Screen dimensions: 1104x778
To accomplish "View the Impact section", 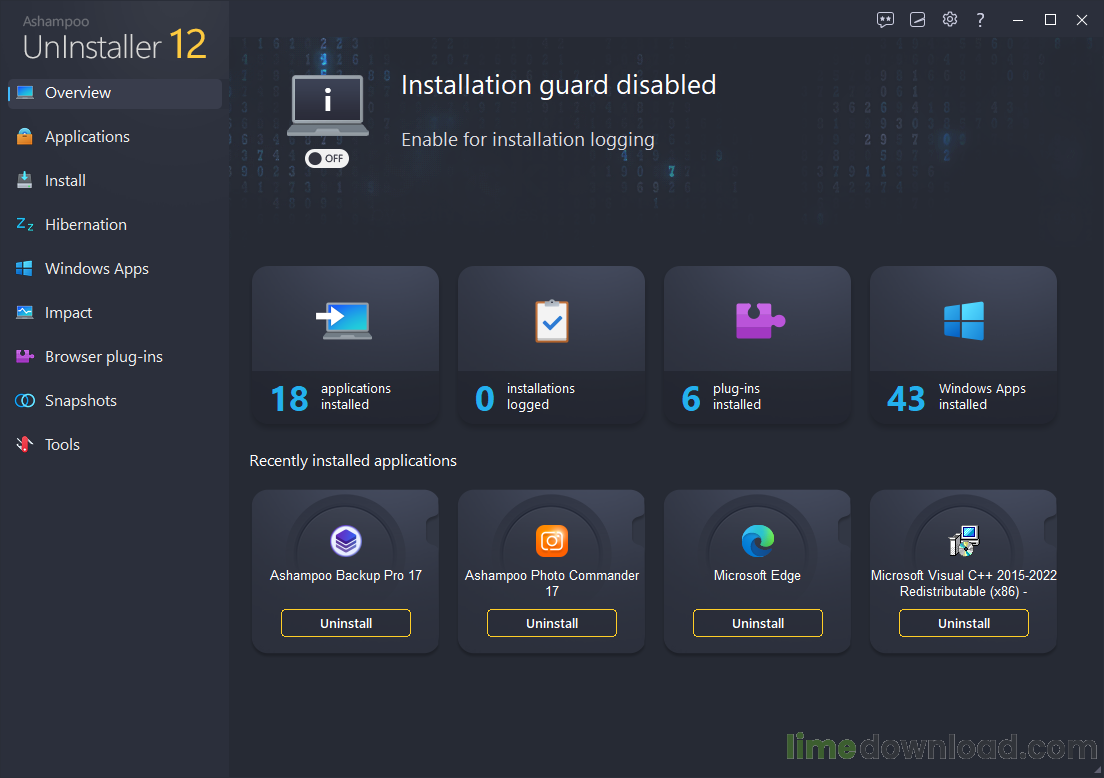I will 68,312.
